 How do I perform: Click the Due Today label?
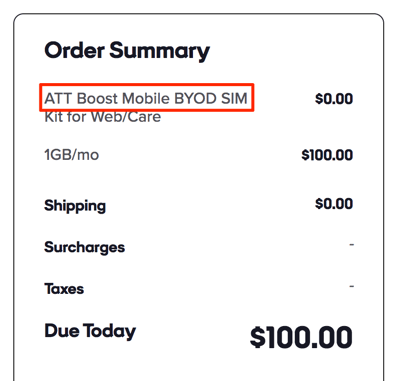tap(90, 331)
